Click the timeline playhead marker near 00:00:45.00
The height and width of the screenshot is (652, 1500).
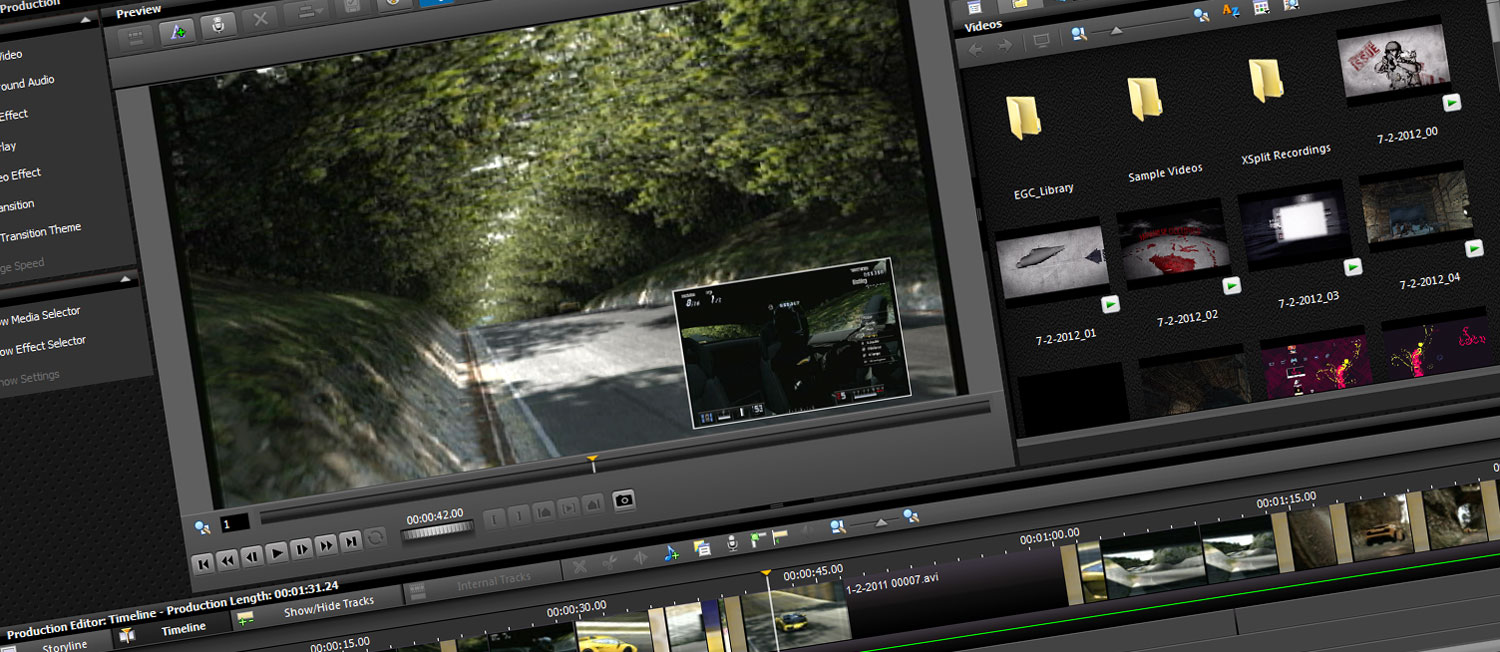tap(766, 573)
